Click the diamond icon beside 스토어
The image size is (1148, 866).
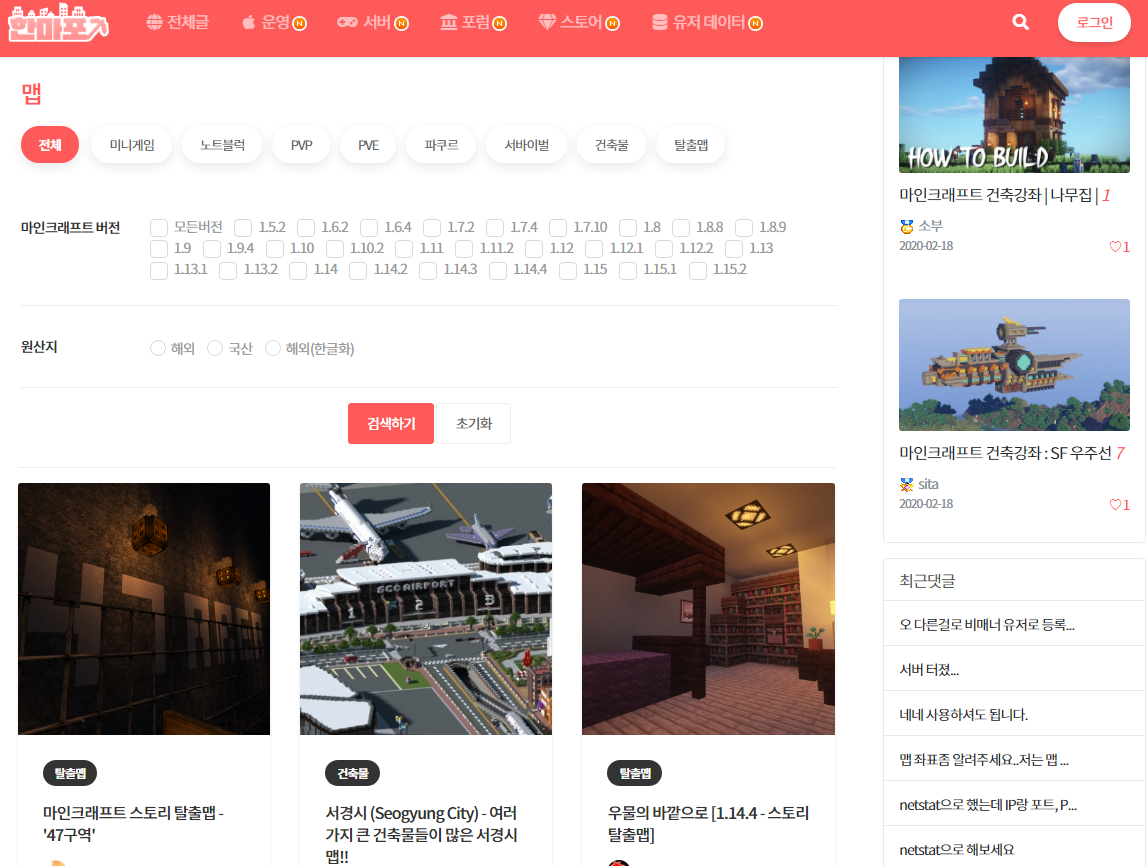[x=547, y=23]
